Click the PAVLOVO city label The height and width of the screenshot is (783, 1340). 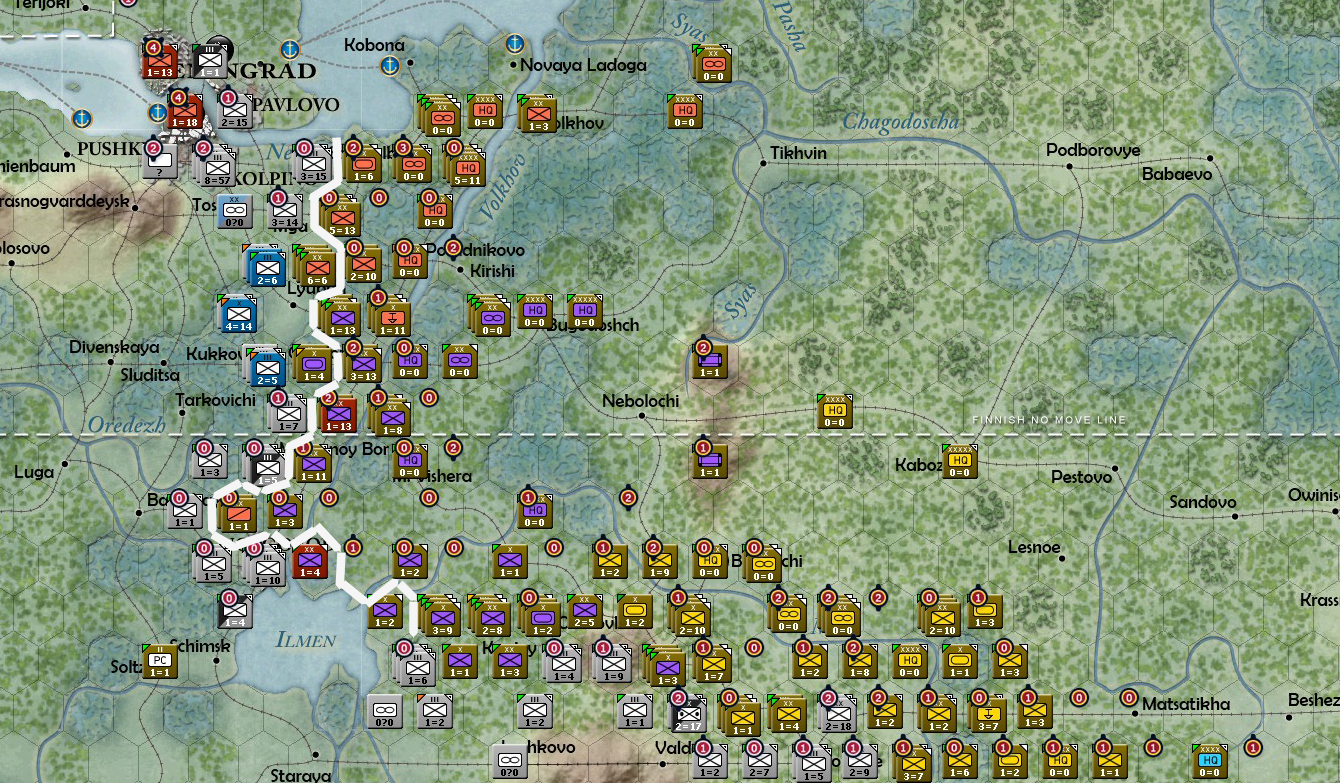(296, 104)
